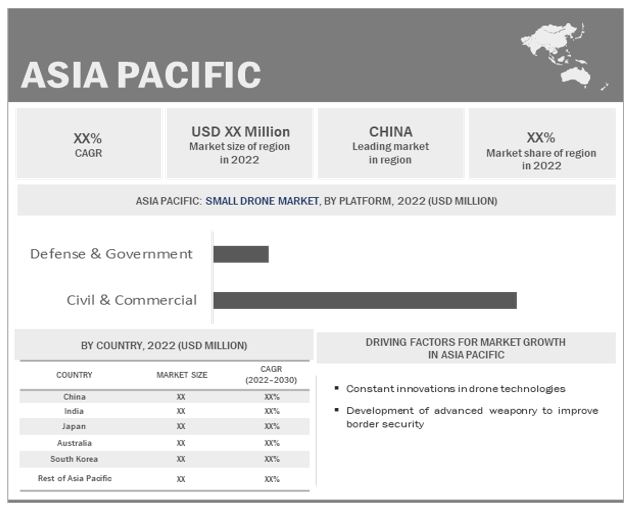The height and width of the screenshot is (512, 636).
Task: Click the BY COUNTRY, 2022 section header
Action: (164, 345)
